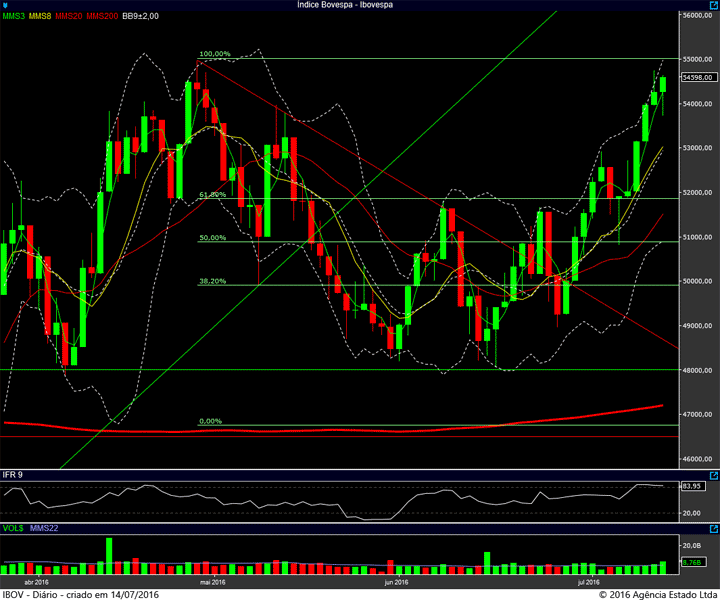The image size is (720, 600).
Task: Click the BB9±2,00 Bollinger bands label
Action: pyautogui.click(x=141, y=16)
